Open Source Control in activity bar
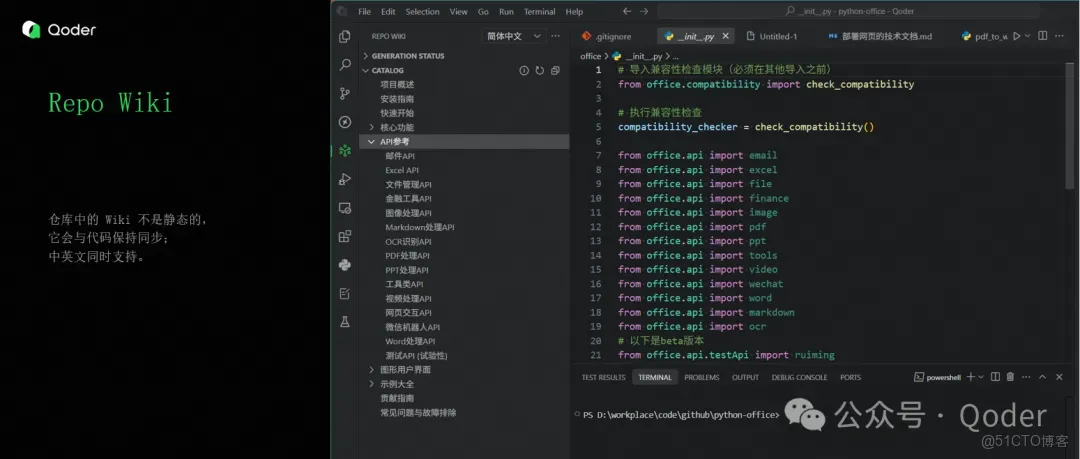Image resolution: width=1080 pixels, height=459 pixels. [x=345, y=93]
